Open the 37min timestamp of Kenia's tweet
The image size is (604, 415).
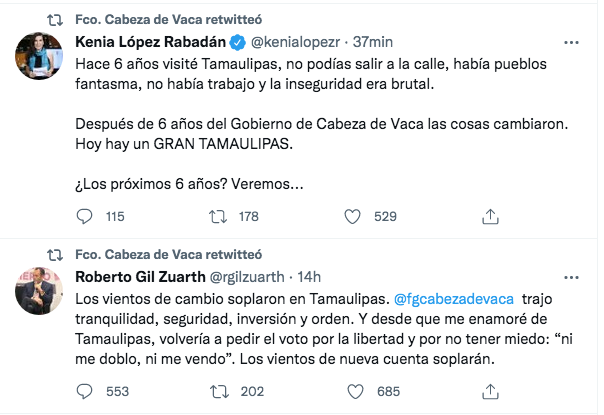pyautogui.click(x=373, y=43)
